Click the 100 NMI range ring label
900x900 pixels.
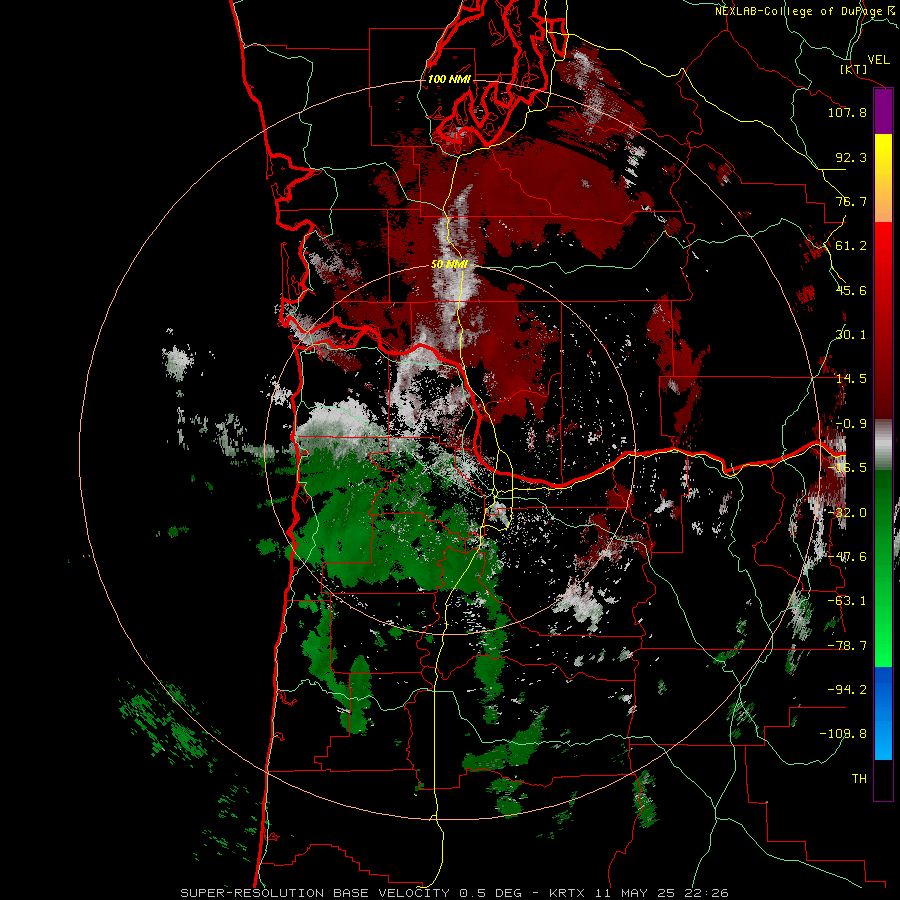(449, 79)
